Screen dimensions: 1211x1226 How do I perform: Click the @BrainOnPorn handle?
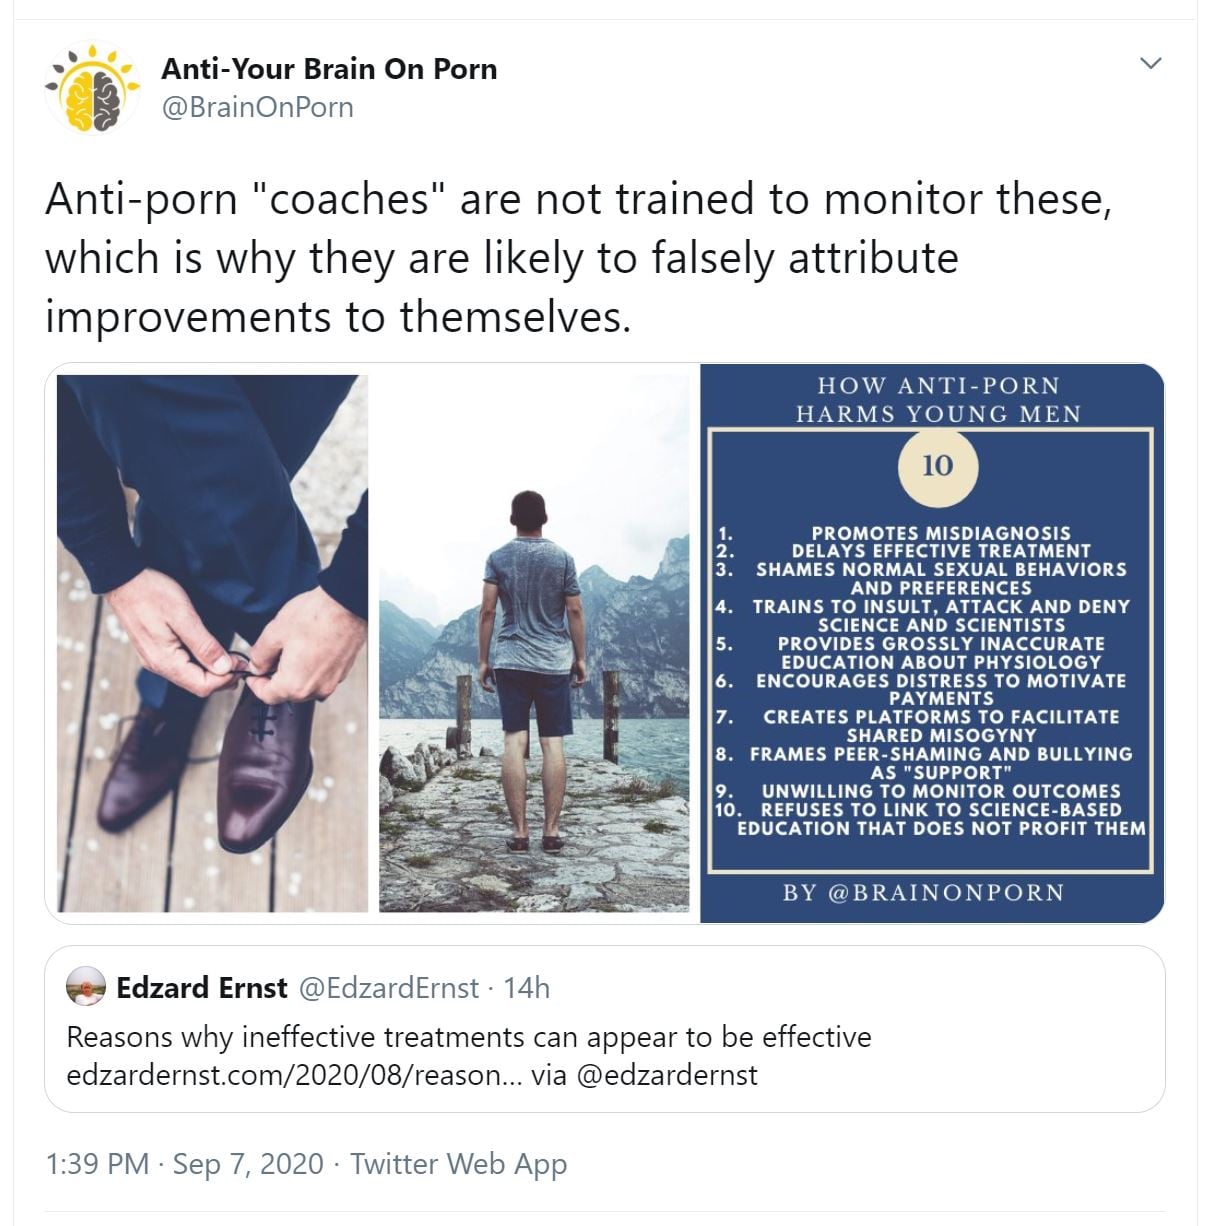(x=257, y=107)
